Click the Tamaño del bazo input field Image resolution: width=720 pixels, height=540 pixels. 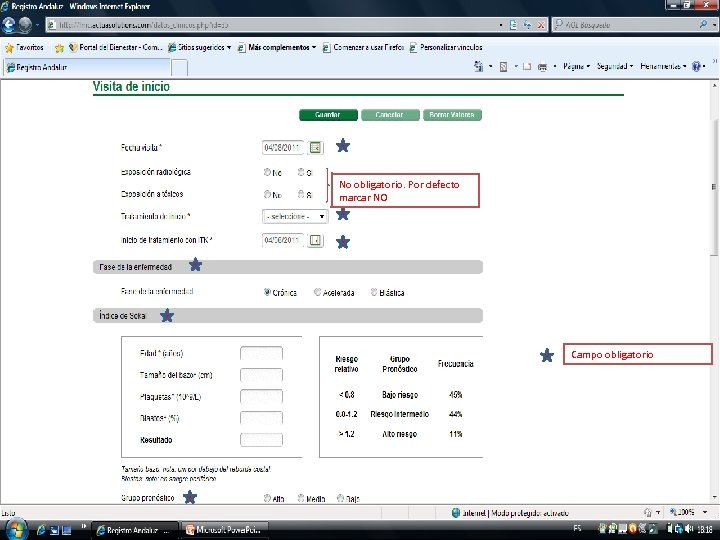(x=261, y=375)
